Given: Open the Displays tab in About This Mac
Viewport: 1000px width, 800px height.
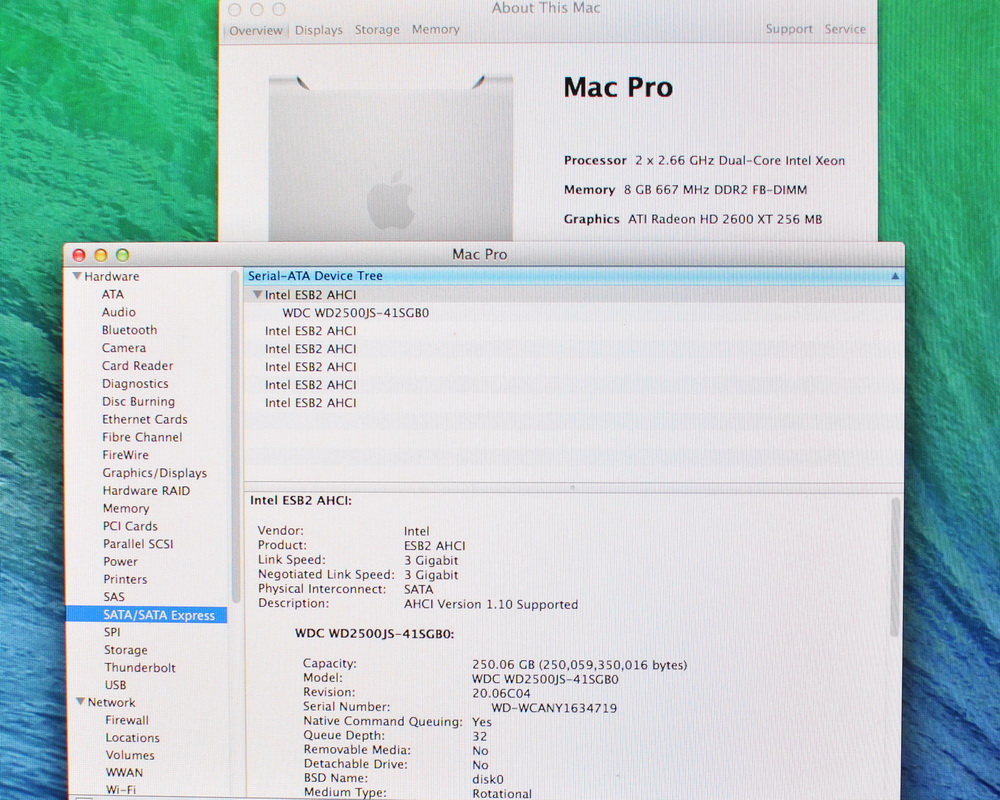Looking at the screenshot, I should pyautogui.click(x=318, y=30).
